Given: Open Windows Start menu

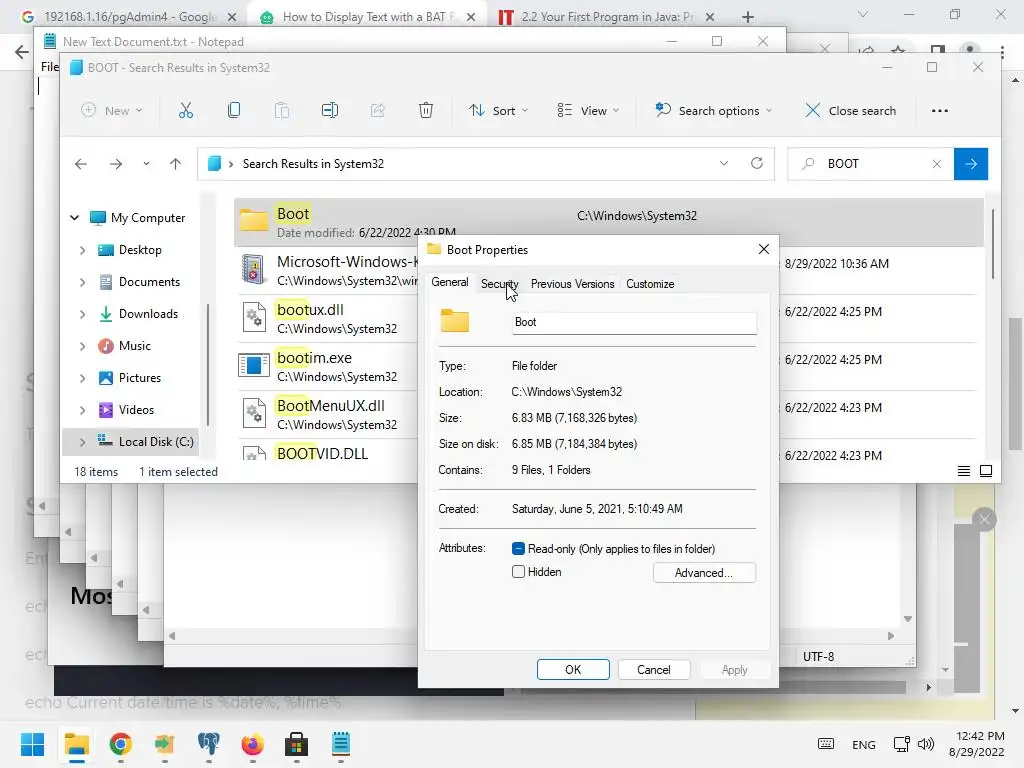Looking at the screenshot, I should pos(32,744).
